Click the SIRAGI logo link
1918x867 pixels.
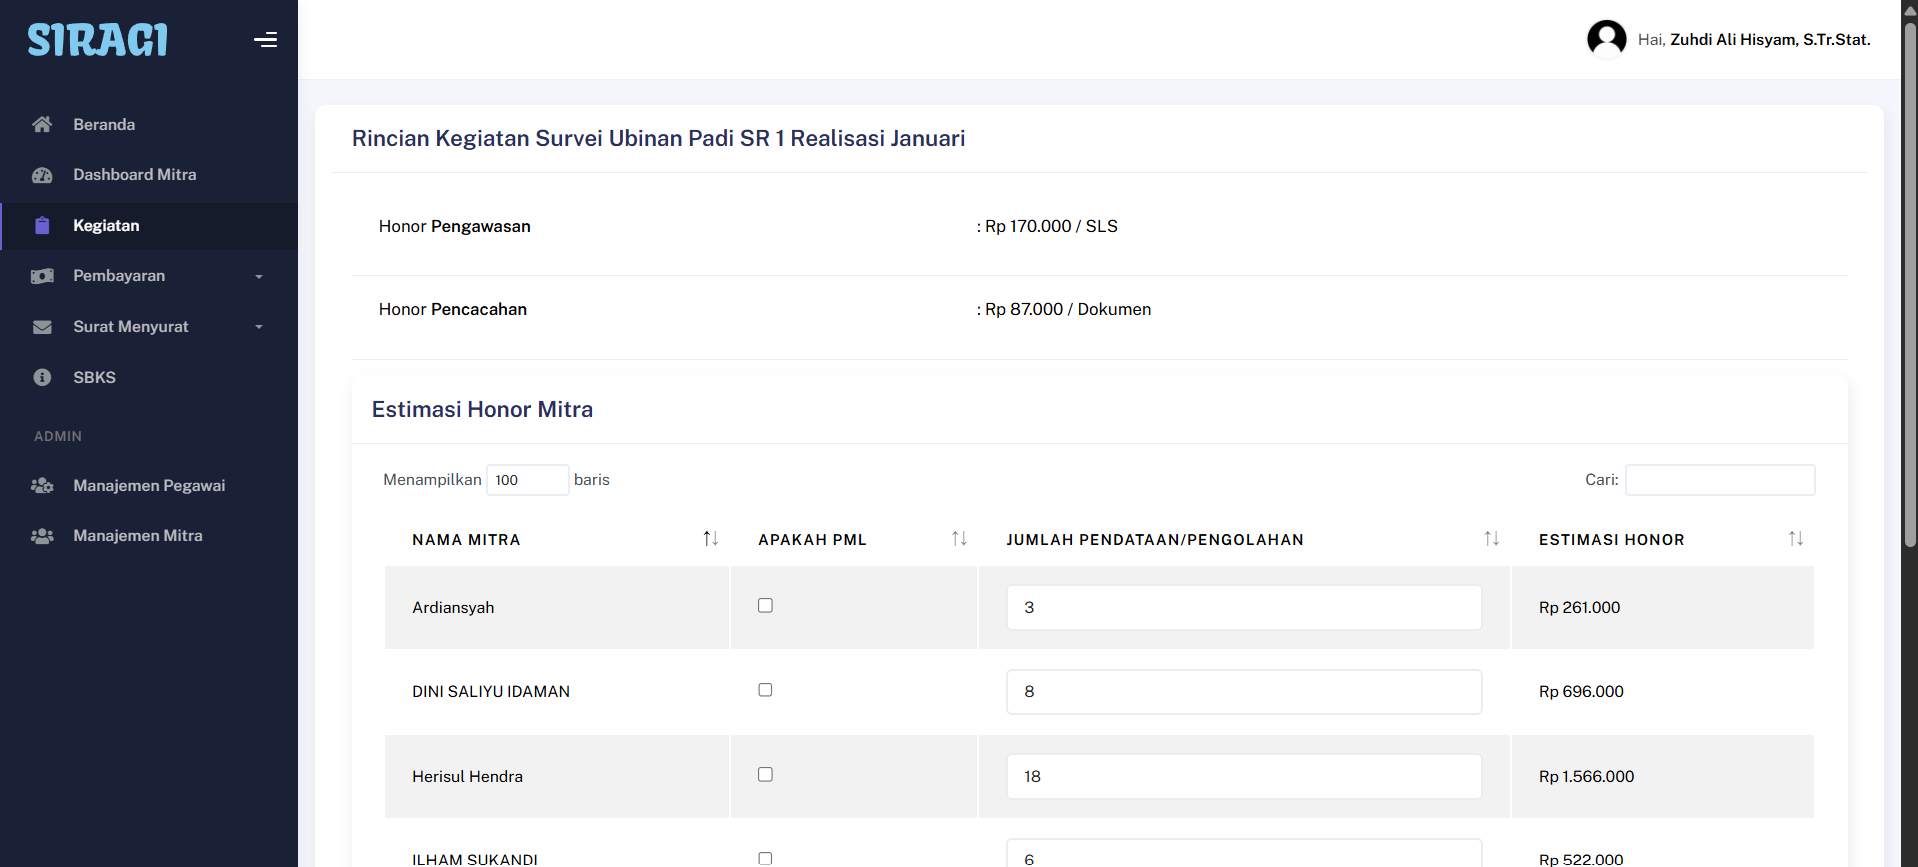tap(97, 40)
